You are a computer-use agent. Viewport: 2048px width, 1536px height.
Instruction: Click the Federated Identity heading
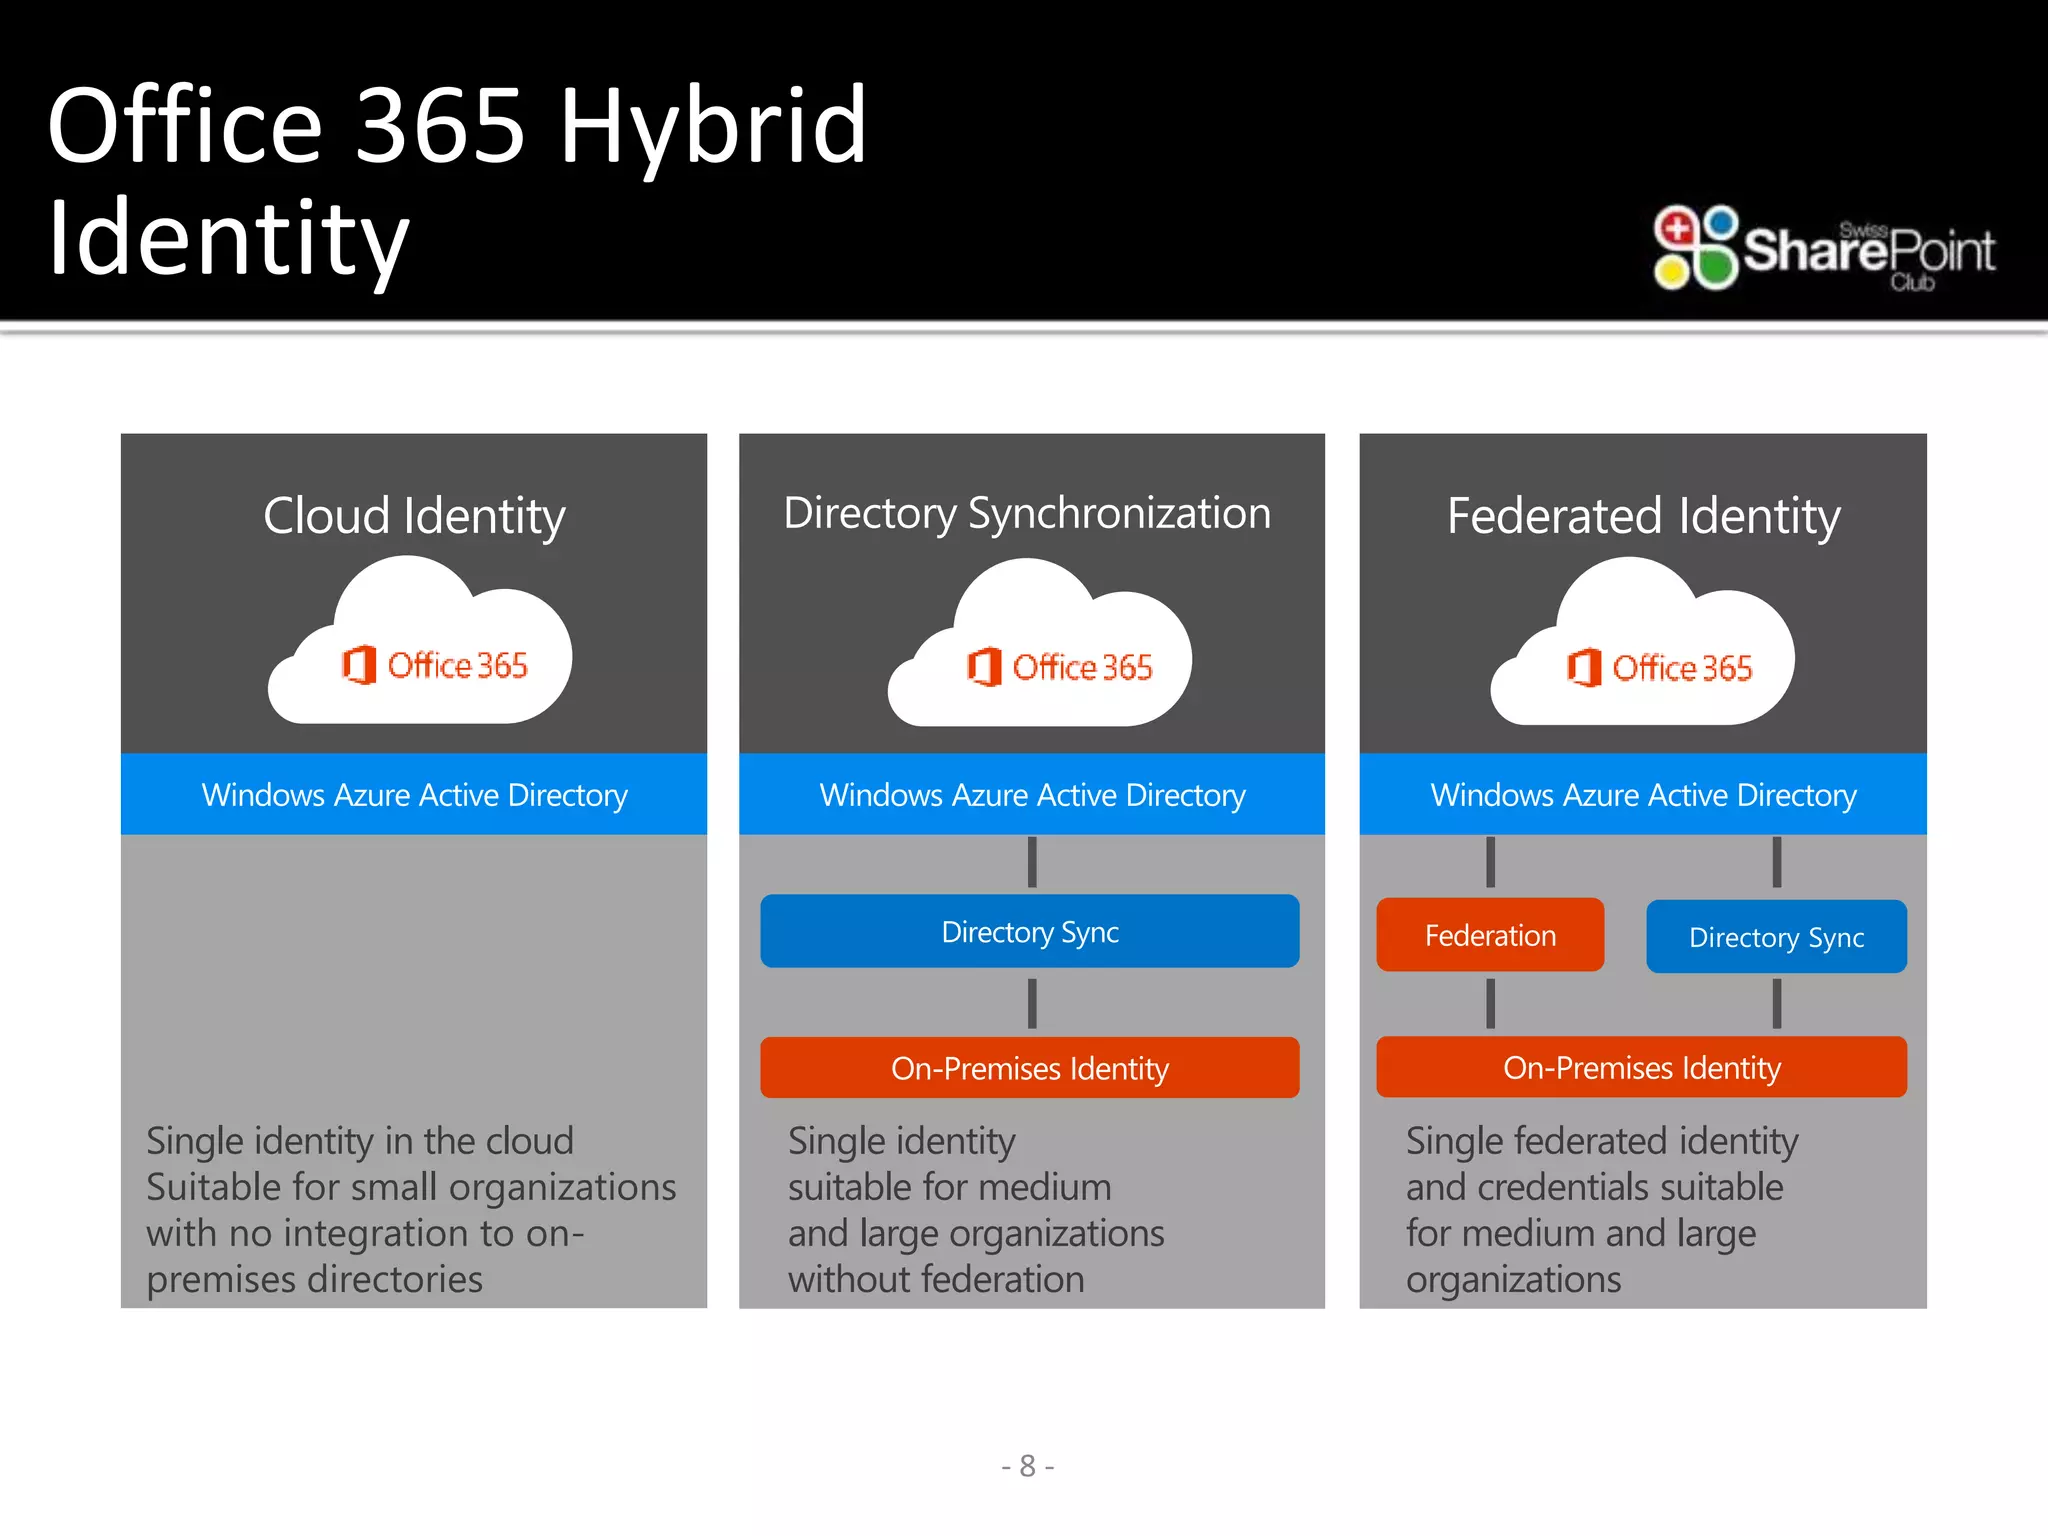coord(1643,517)
